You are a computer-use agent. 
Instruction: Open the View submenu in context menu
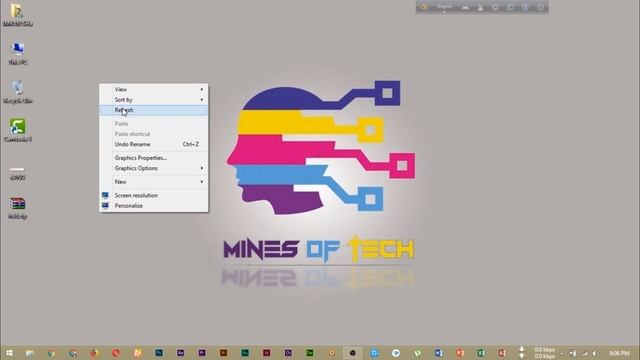[153, 89]
